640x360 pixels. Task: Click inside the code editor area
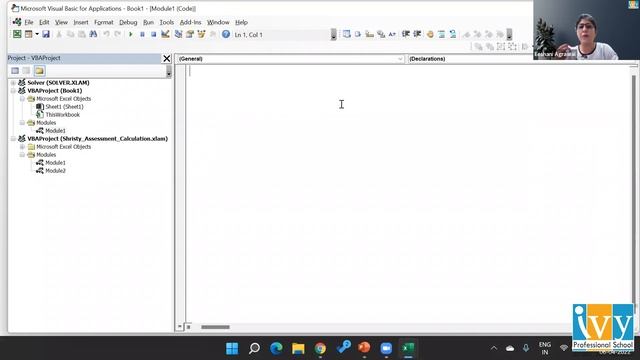tap(408, 192)
